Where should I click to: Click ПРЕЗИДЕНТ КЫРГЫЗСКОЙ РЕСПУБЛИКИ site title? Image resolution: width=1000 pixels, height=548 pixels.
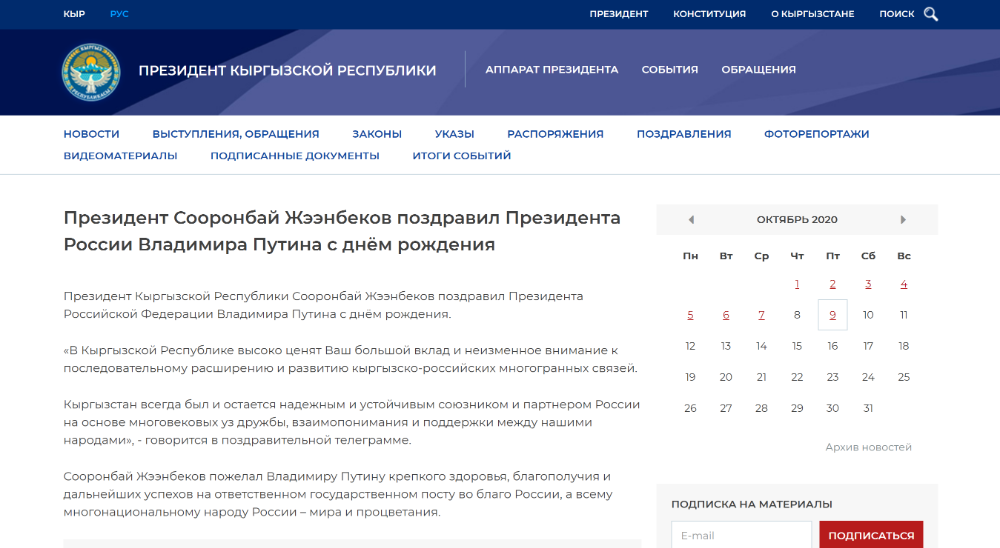287,70
